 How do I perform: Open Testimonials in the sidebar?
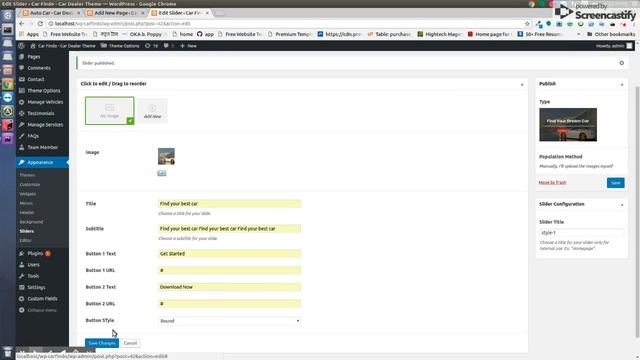tap(40, 113)
